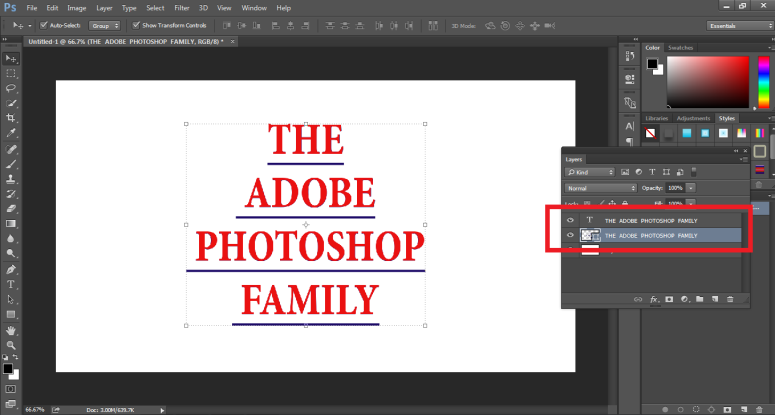Image resolution: width=775 pixels, height=415 pixels.
Task: Hide the selected smart object layer's eye
Action: coord(570,235)
